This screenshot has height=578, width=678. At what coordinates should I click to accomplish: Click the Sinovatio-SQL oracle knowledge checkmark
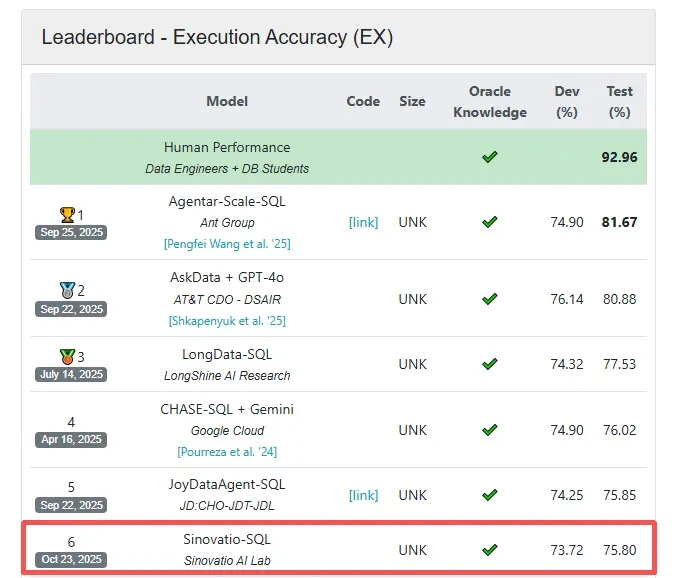click(489, 549)
